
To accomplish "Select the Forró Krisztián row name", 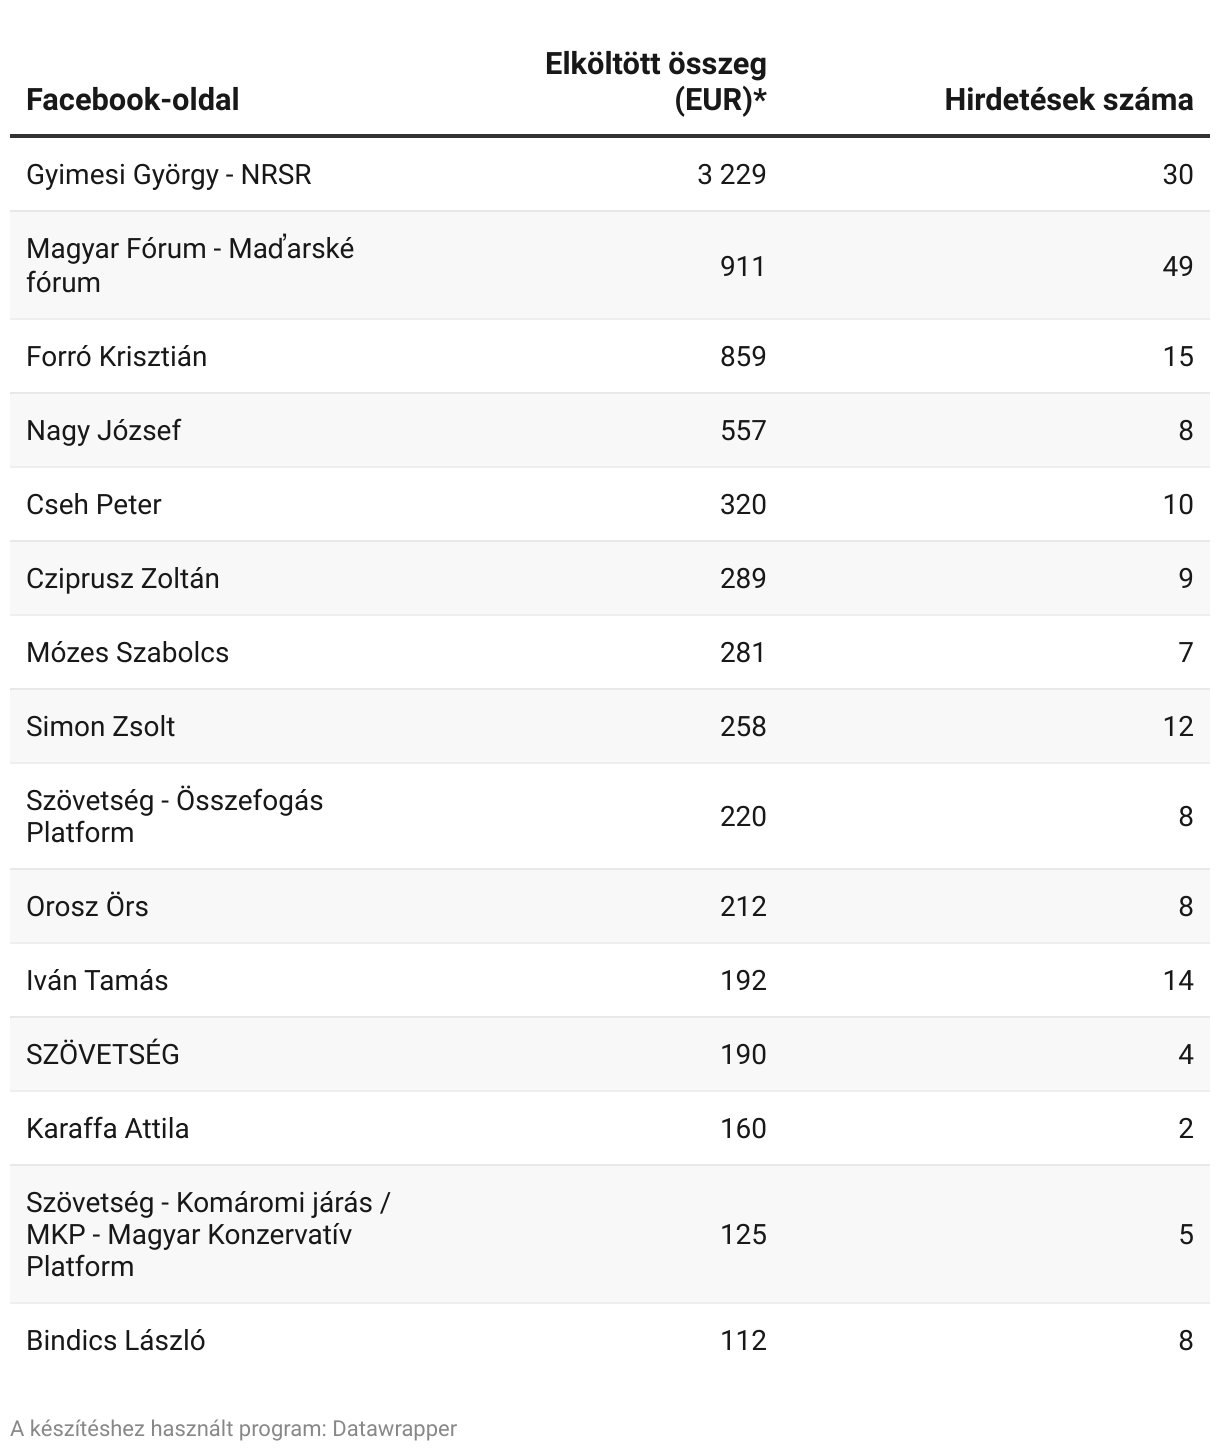I will [117, 357].
